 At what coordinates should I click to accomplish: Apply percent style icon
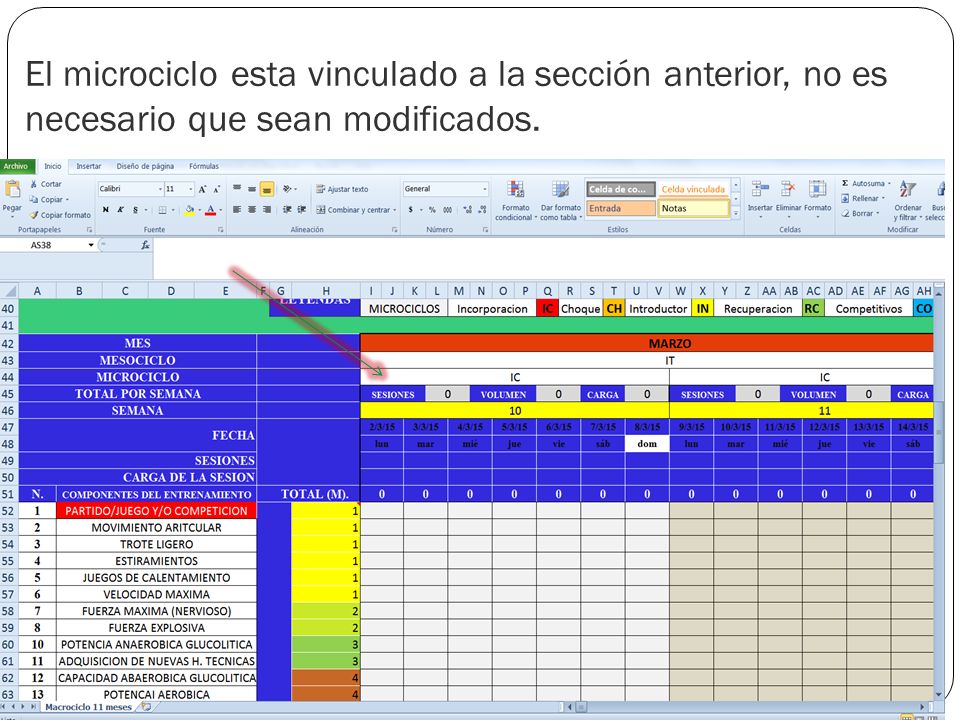pos(432,209)
